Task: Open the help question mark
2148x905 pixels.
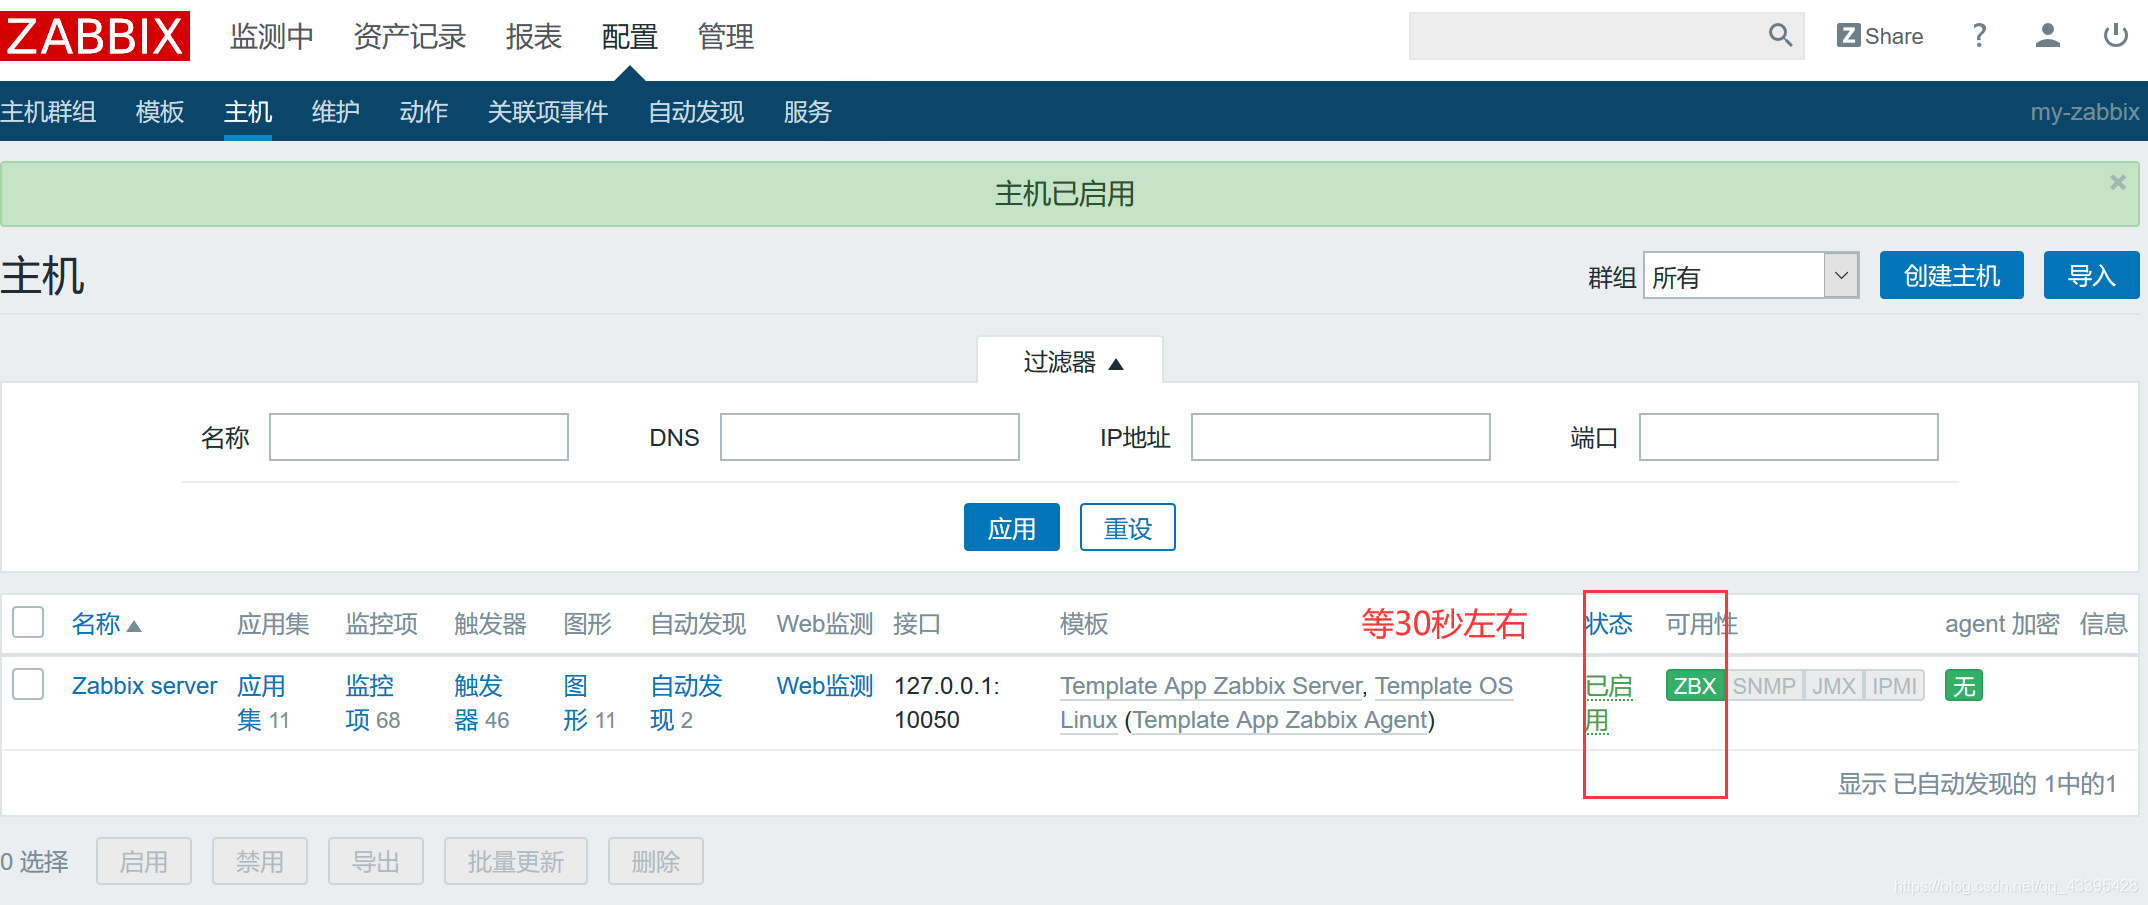Action: pos(1979,36)
